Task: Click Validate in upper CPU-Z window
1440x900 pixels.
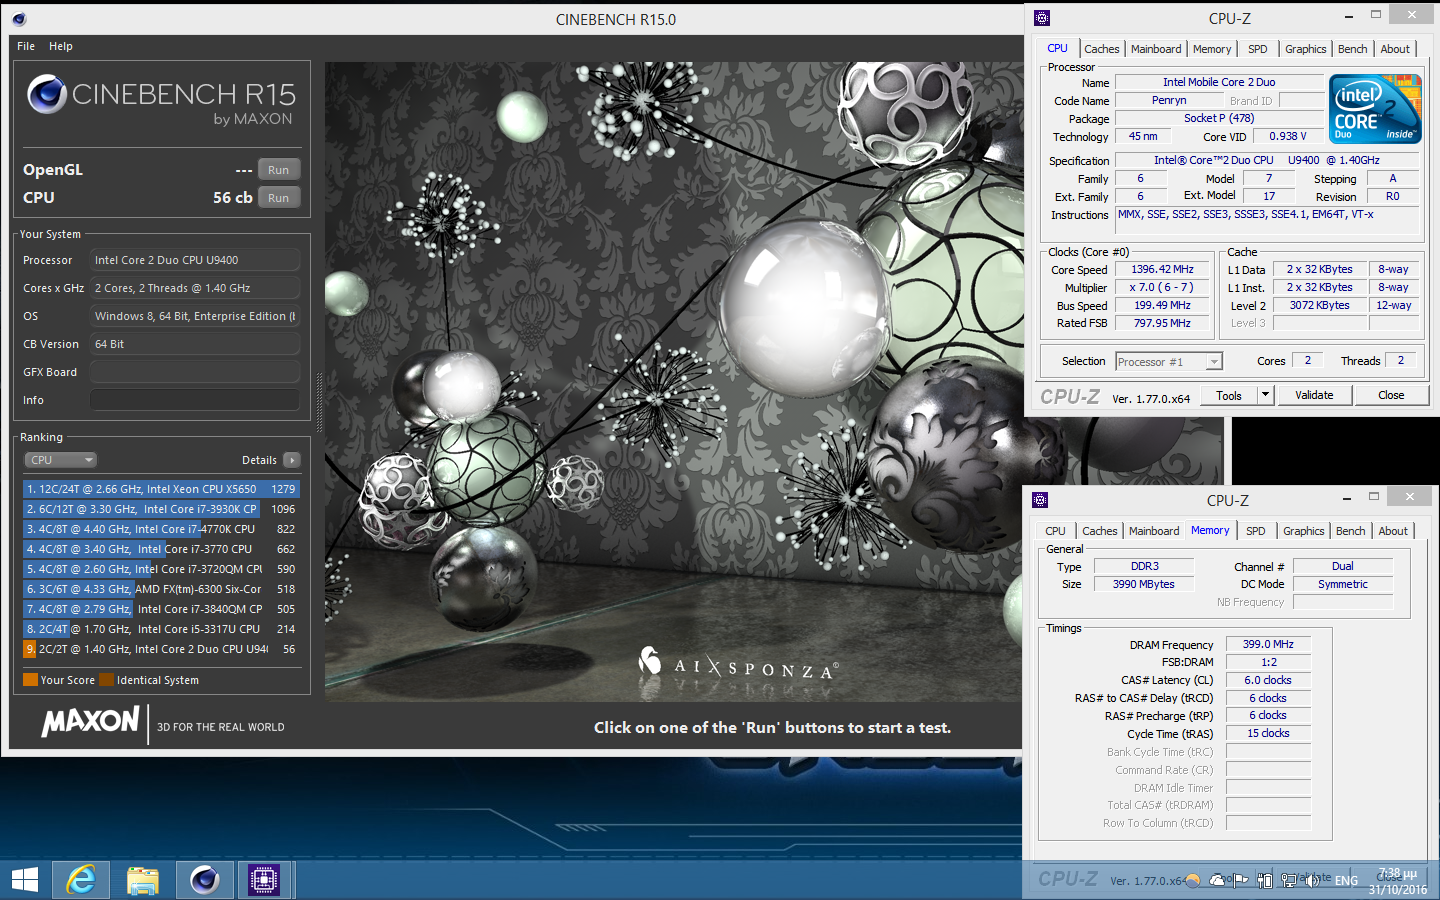Action: pos(1314,395)
